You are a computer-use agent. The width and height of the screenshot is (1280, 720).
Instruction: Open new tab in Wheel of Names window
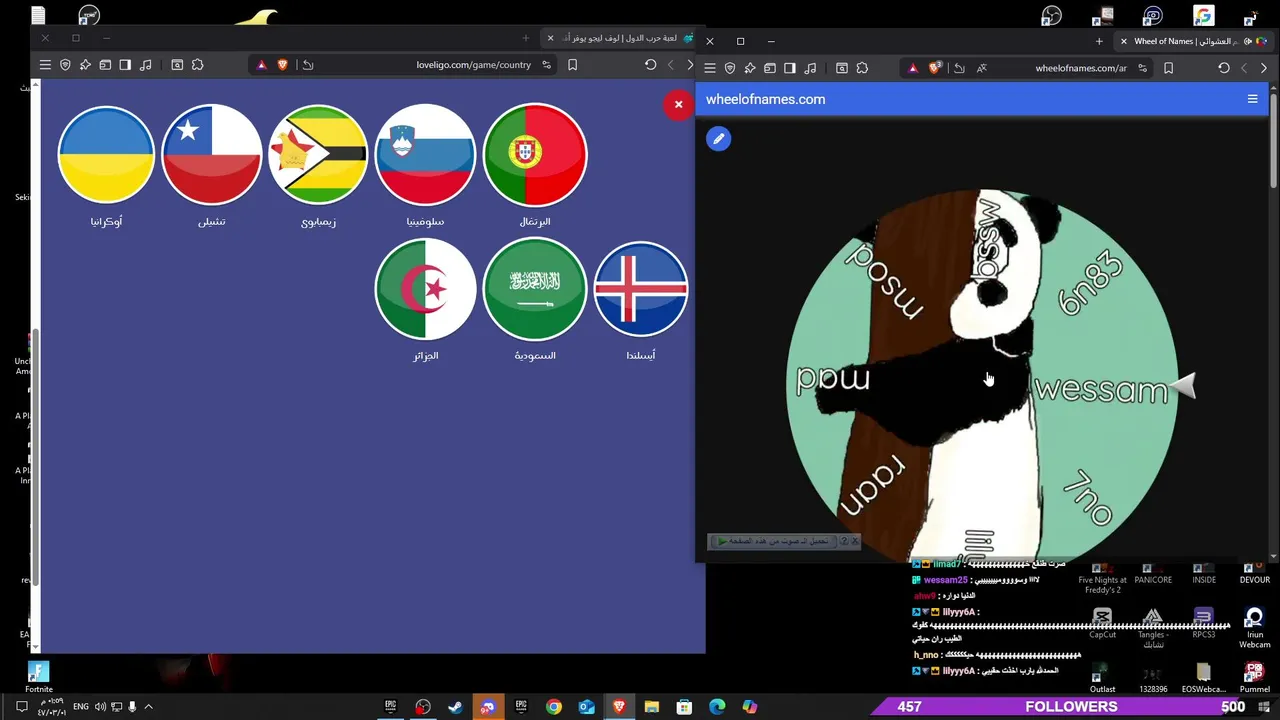[x=1099, y=41]
